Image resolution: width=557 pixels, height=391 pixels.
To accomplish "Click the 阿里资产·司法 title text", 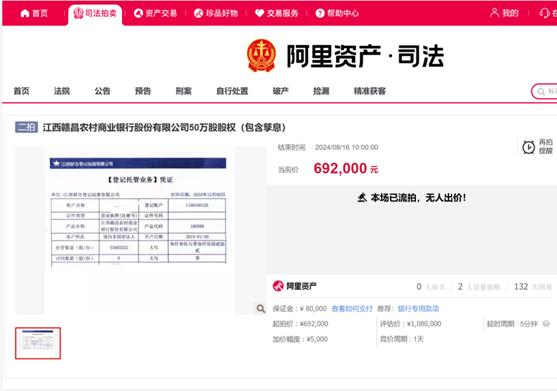I will [366, 56].
